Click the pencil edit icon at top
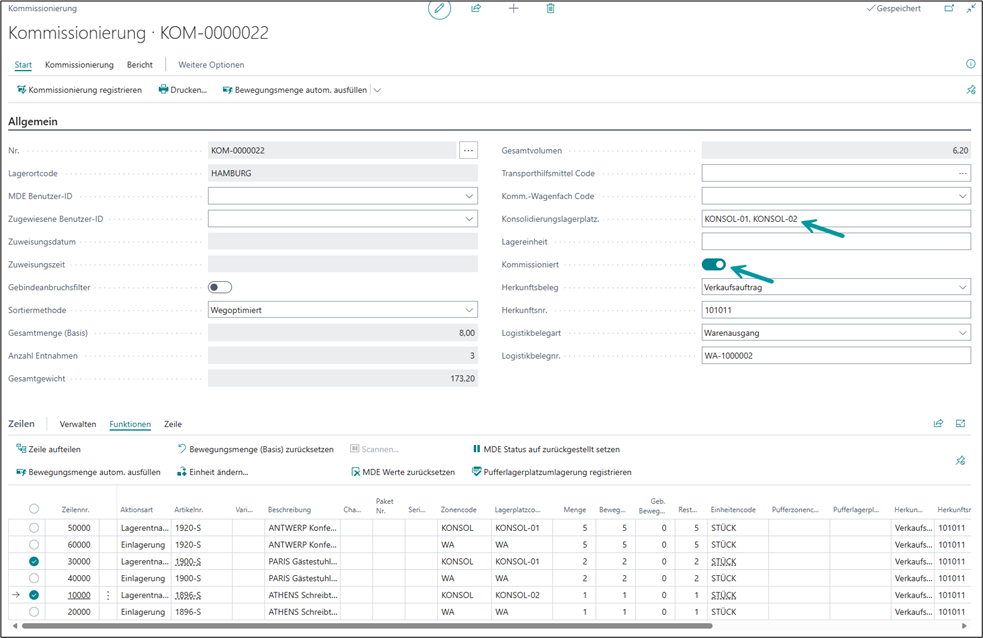983x638 pixels. (439, 8)
